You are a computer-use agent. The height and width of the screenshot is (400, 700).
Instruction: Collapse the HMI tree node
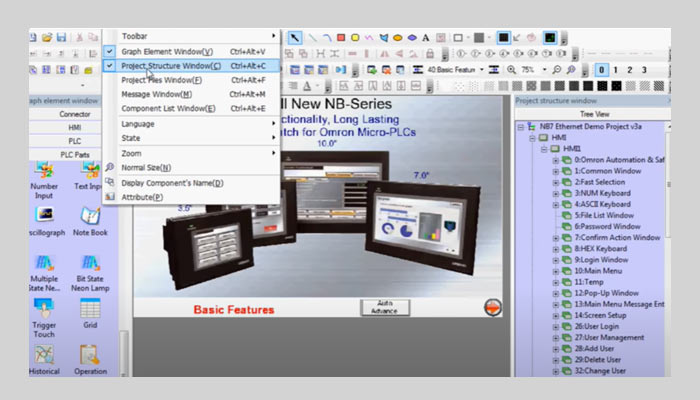532,138
